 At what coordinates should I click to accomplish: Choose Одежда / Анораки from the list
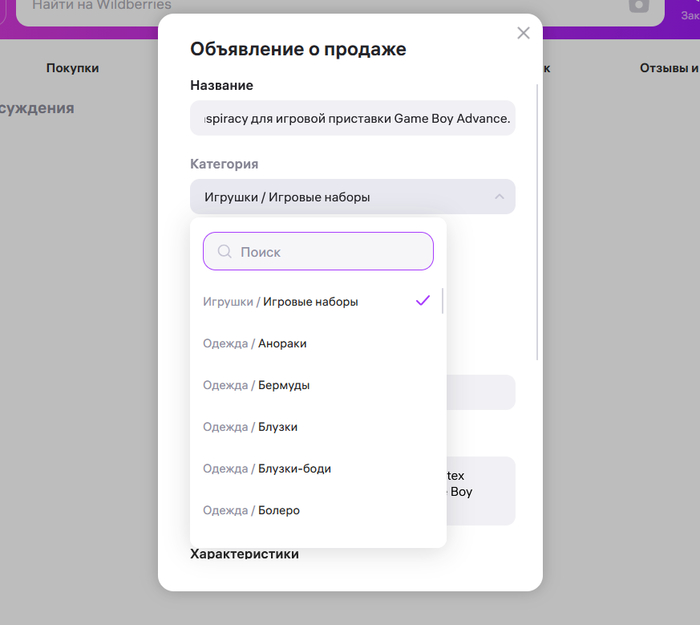pyautogui.click(x=255, y=344)
